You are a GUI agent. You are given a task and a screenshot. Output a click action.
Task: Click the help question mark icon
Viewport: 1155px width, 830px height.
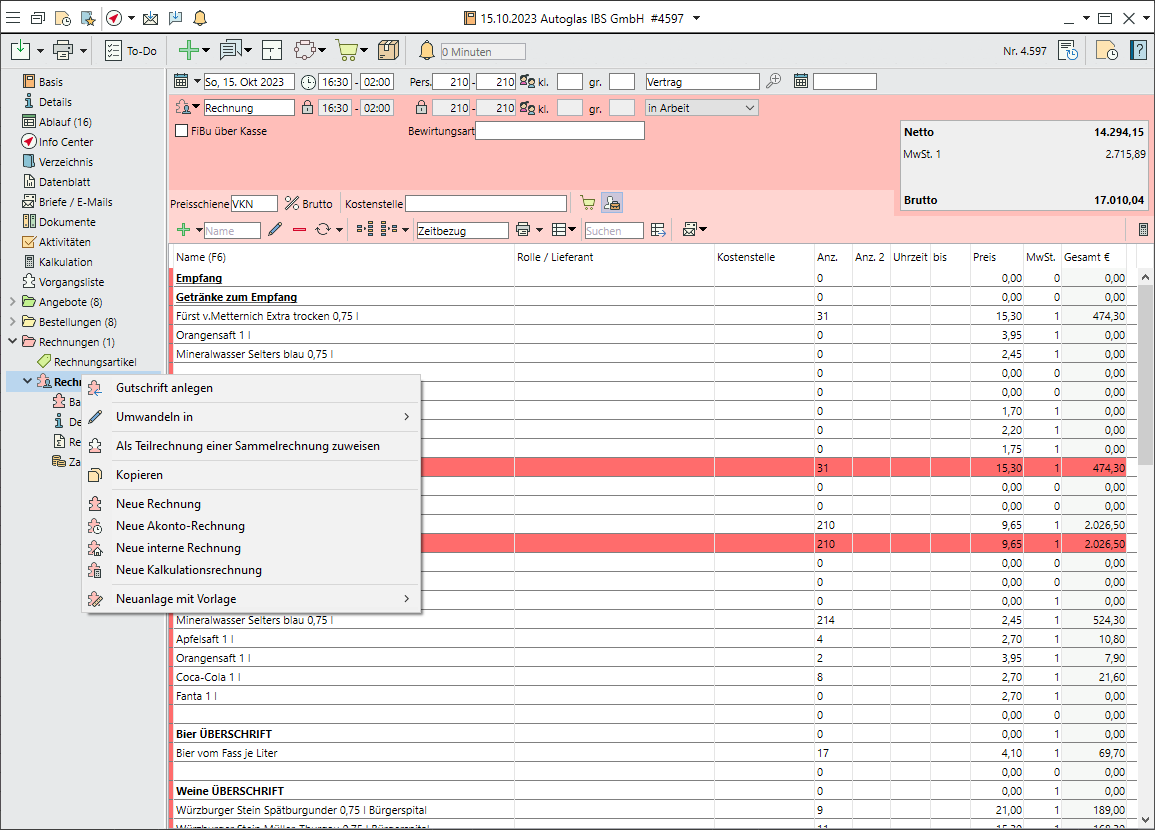click(x=1138, y=51)
